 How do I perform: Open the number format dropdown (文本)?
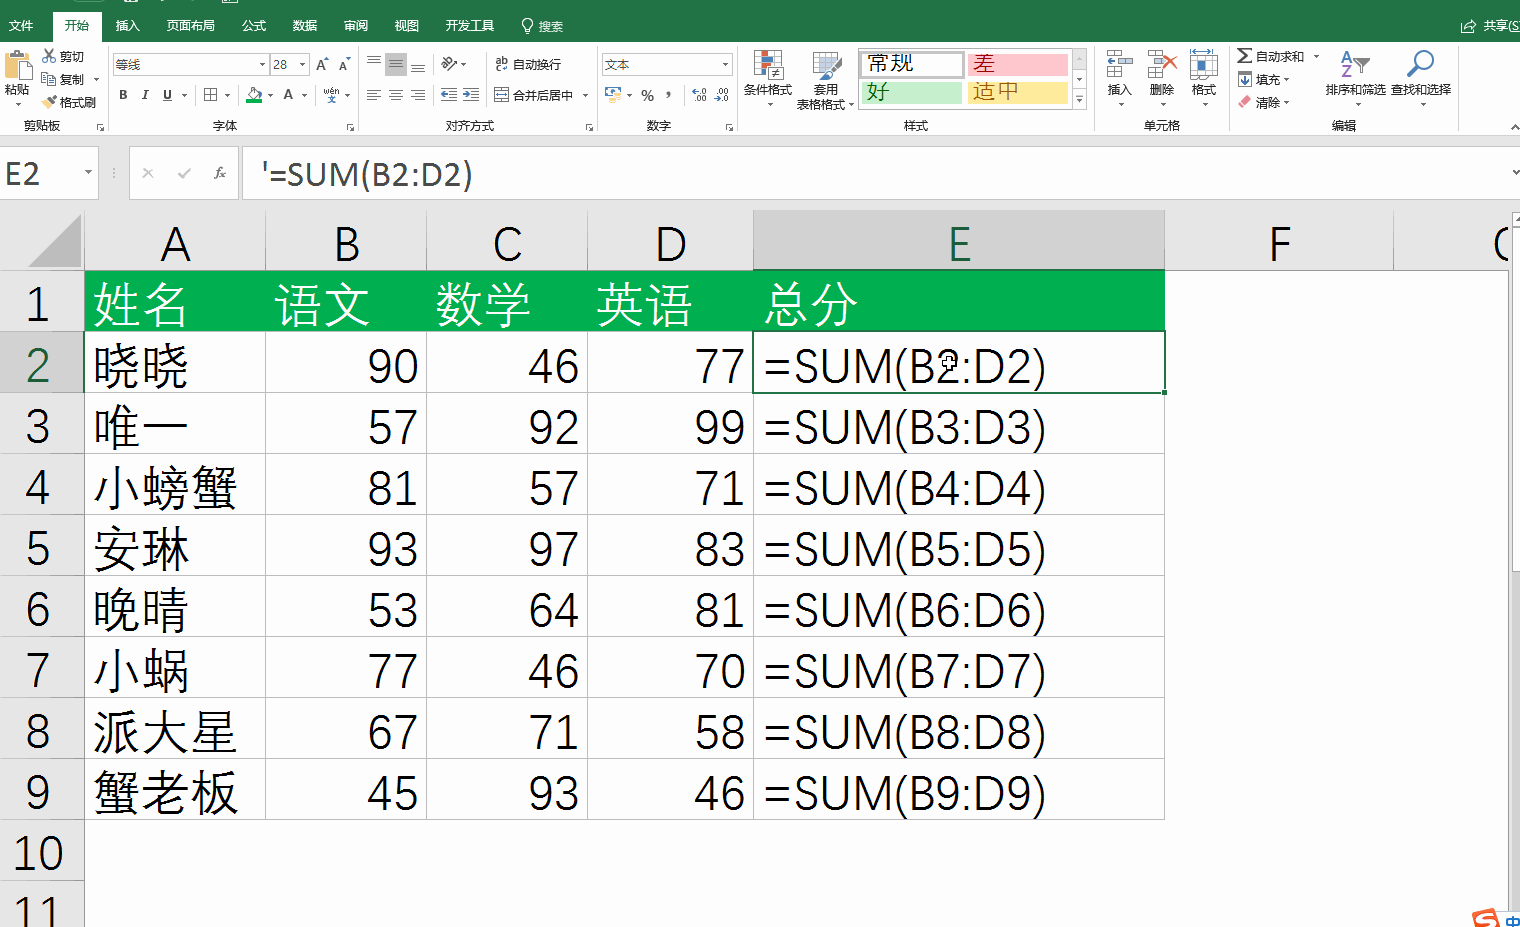coord(725,65)
